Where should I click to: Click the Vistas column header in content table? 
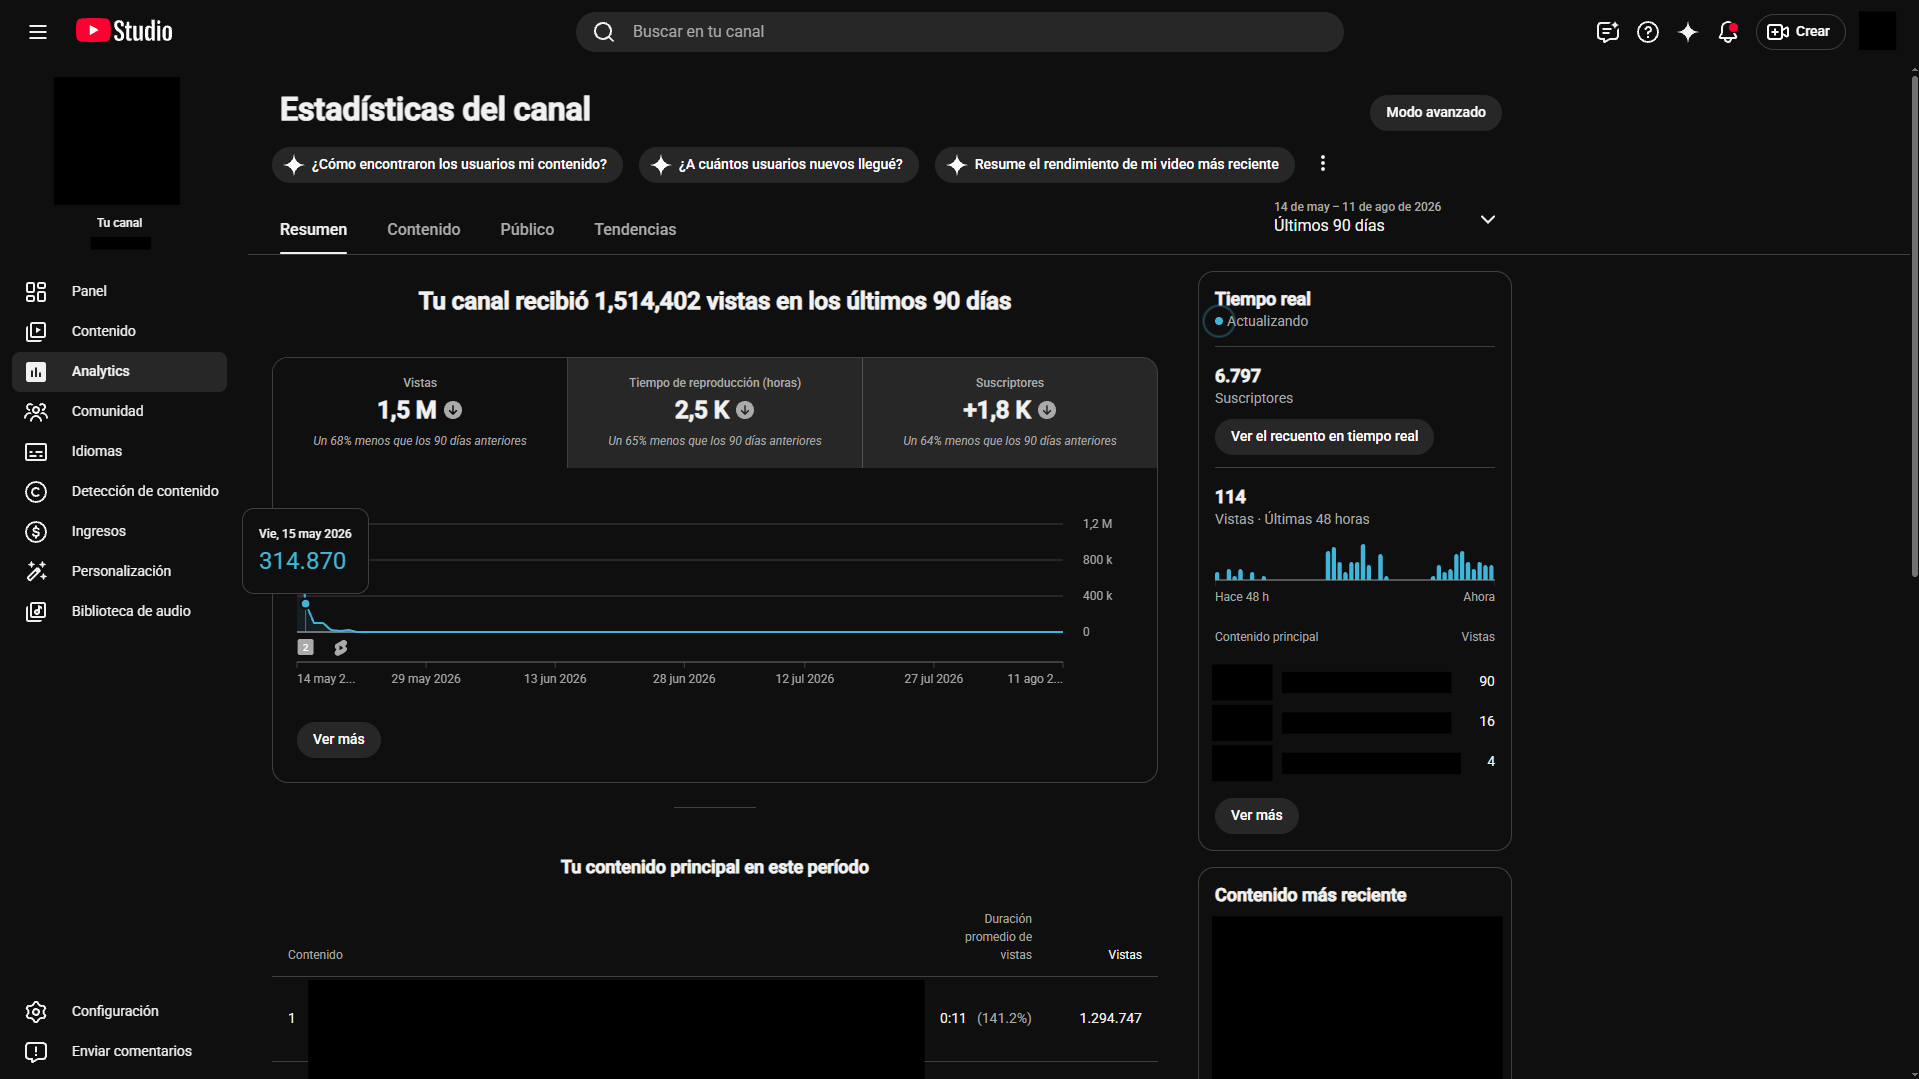coord(1125,955)
